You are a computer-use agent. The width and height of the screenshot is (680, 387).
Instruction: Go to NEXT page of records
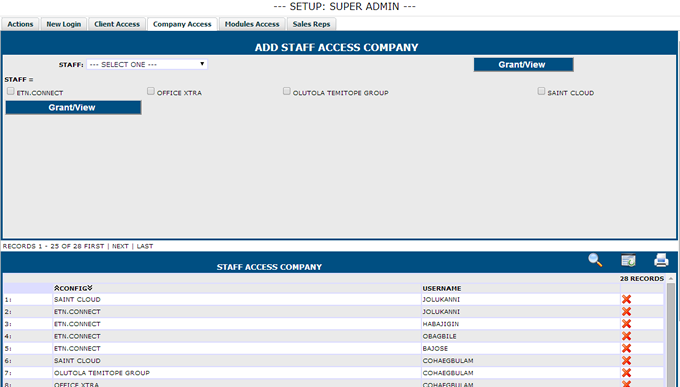tap(120, 246)
